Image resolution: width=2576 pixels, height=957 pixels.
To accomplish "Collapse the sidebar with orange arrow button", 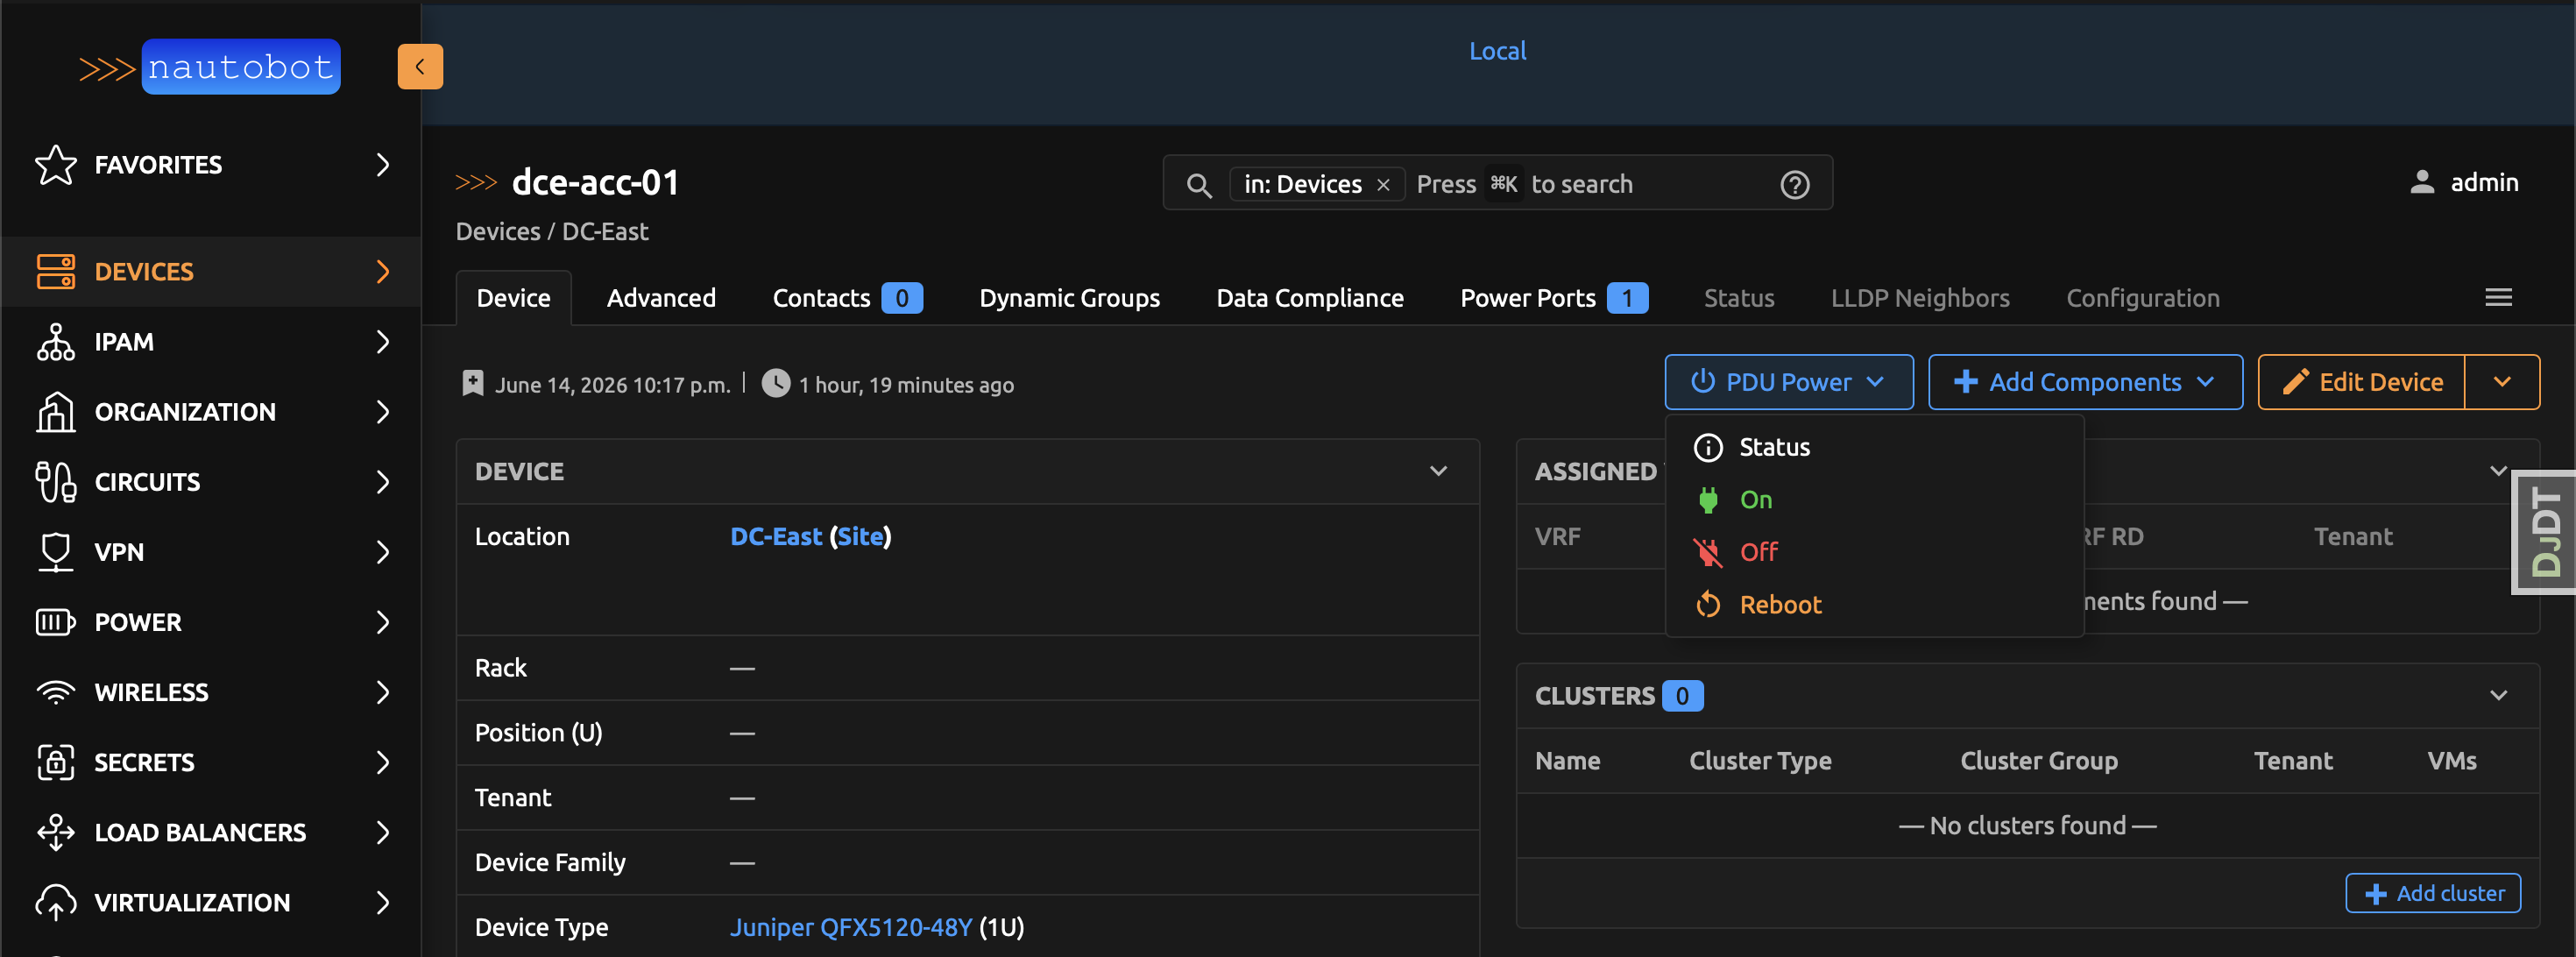I will point(420,67).
